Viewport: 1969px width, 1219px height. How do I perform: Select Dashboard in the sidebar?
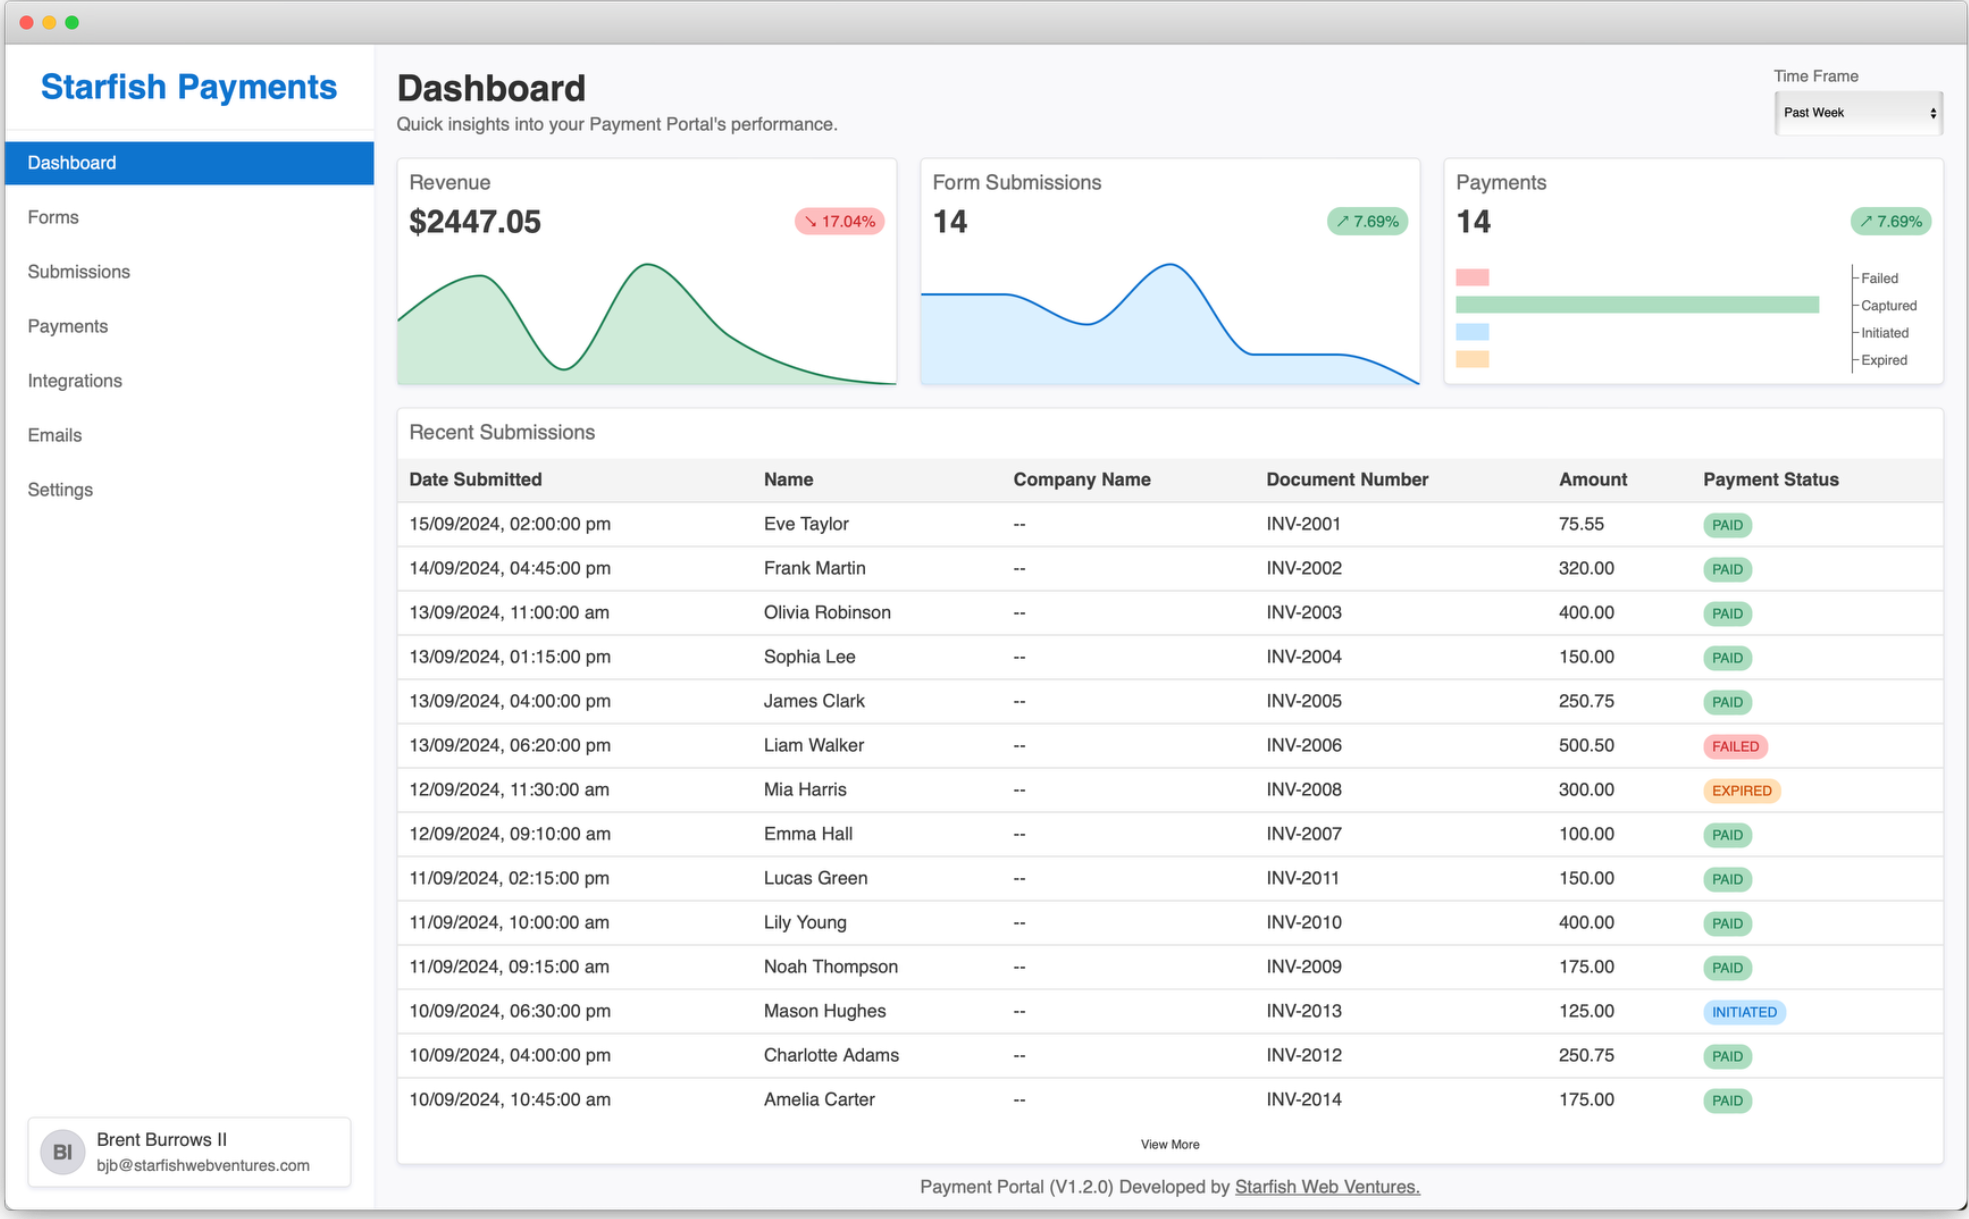(189, 163)
